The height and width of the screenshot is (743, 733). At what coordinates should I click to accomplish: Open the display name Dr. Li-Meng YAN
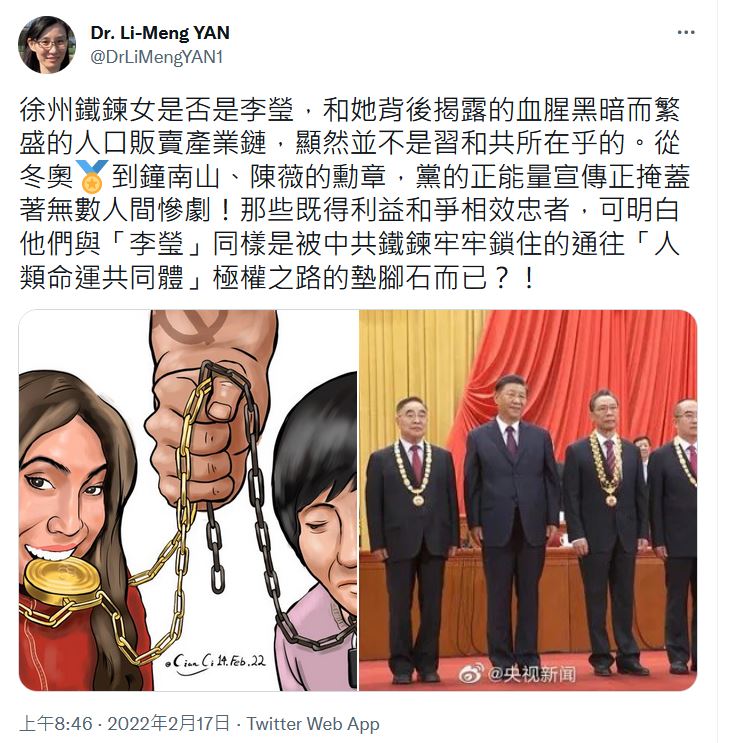click(x=160, y=33)
